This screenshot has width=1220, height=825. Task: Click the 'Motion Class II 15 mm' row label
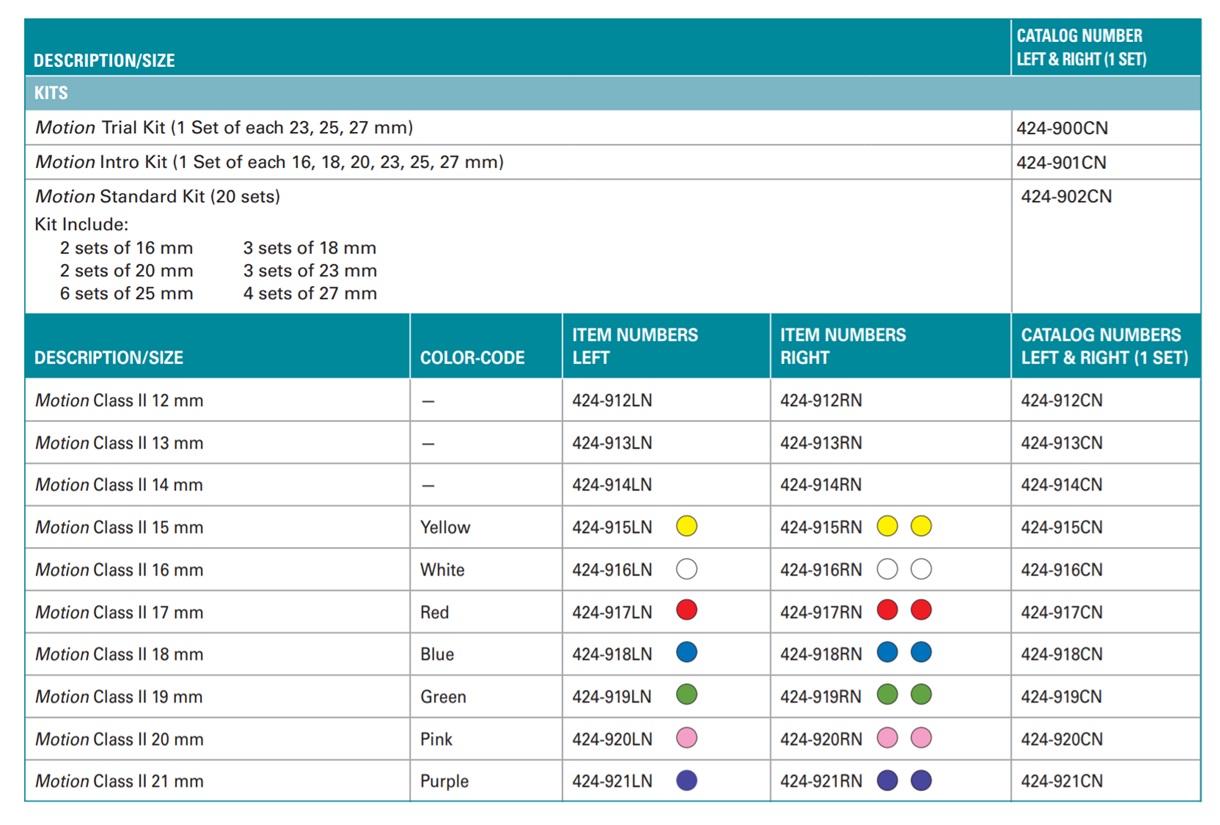[x=119, y=528]
